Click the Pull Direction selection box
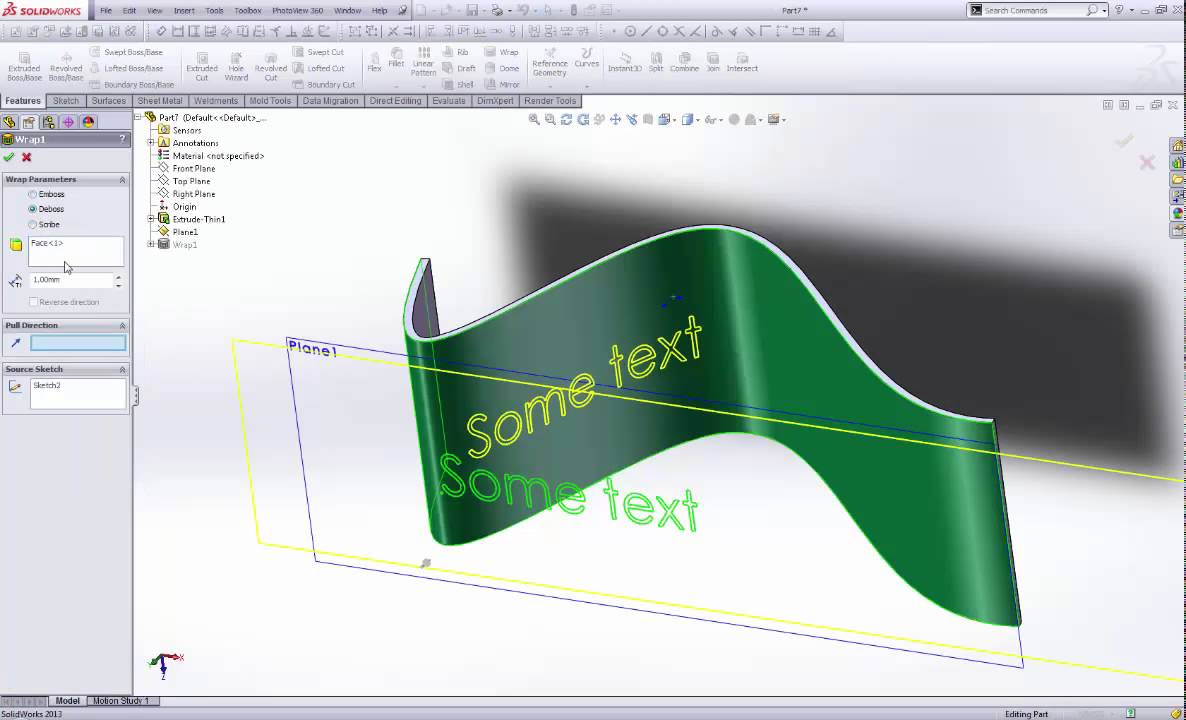Screen dimensions: 1186x720 [77, 343]
